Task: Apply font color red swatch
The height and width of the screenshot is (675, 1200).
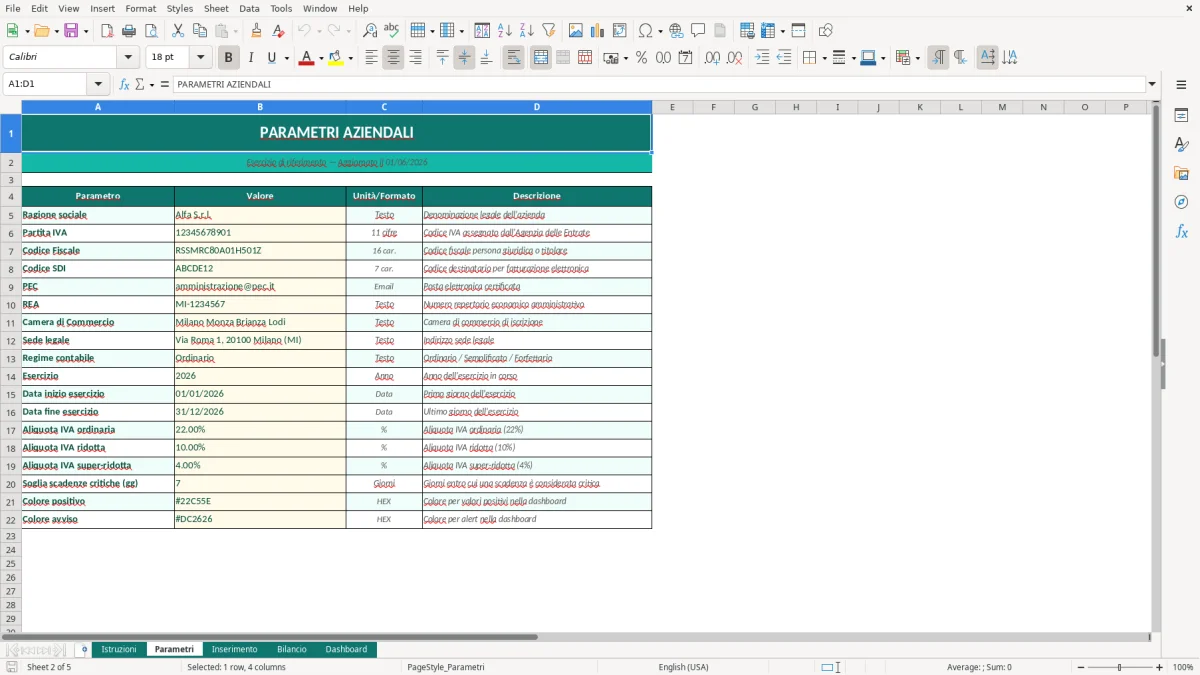Action: pos(305,58)
